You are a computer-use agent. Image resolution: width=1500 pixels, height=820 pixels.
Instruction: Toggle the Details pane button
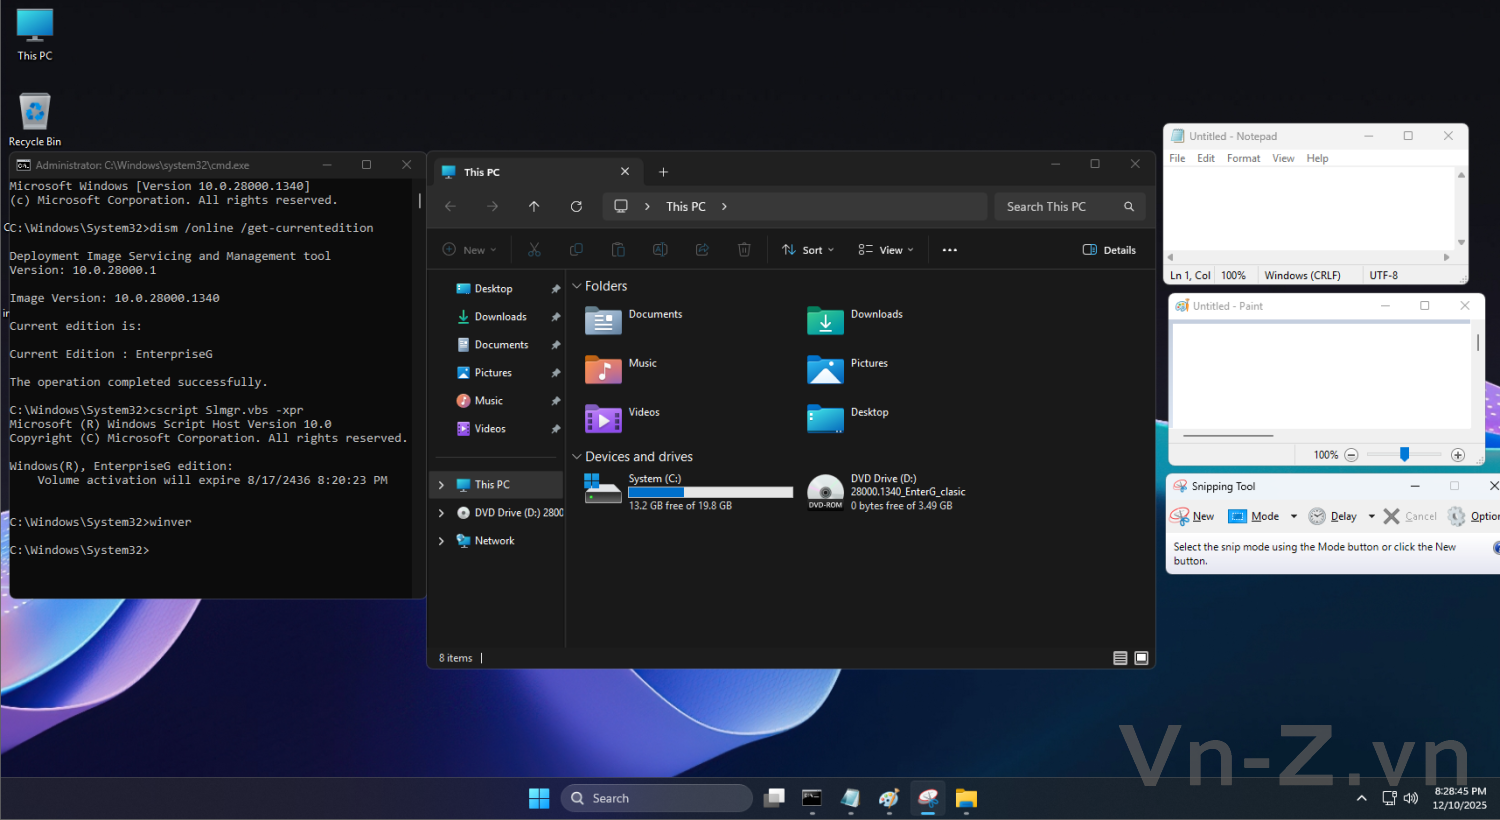1109,250
